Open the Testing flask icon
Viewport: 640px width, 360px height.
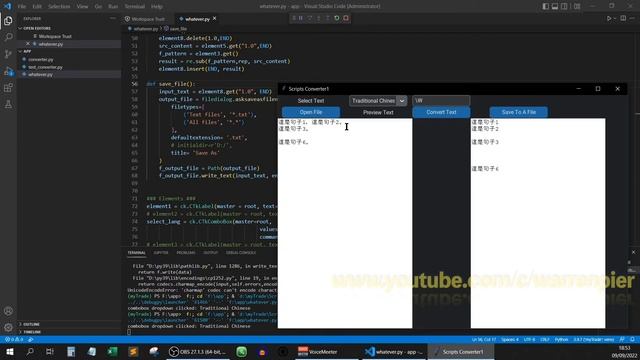coord(8,104)
